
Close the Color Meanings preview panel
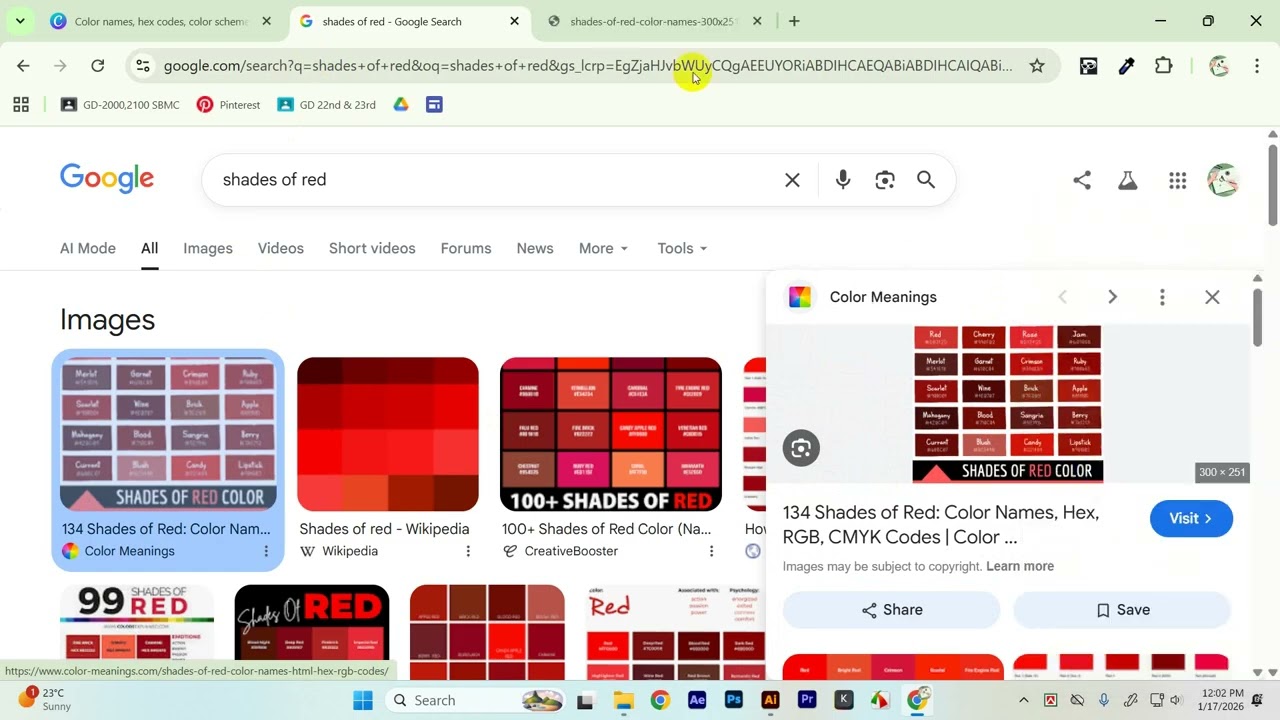(x=1212, y=297)
